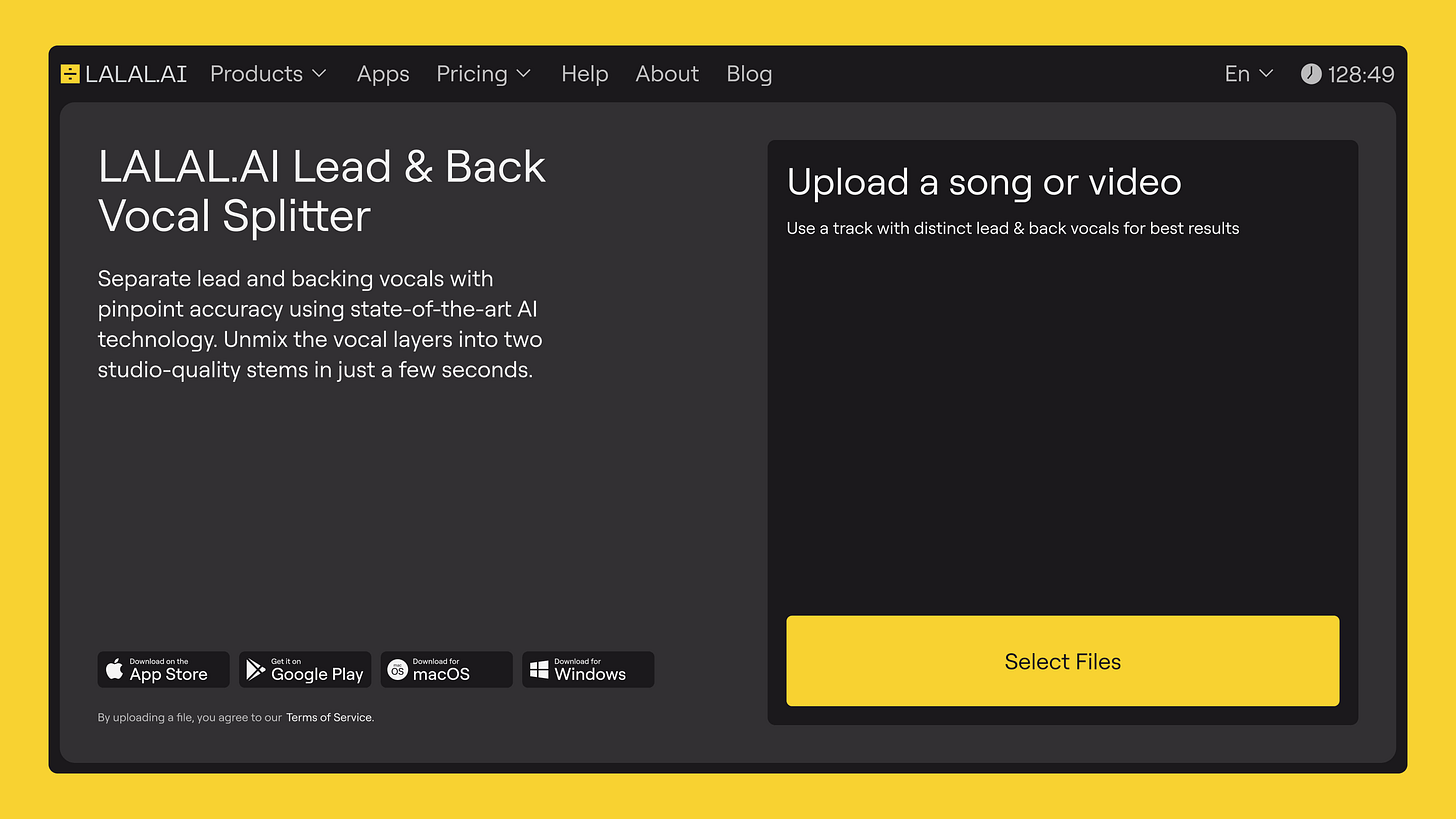Click the 'Upload a song or video' heading
The image size is (1456, 819).
tap(984, 183)
